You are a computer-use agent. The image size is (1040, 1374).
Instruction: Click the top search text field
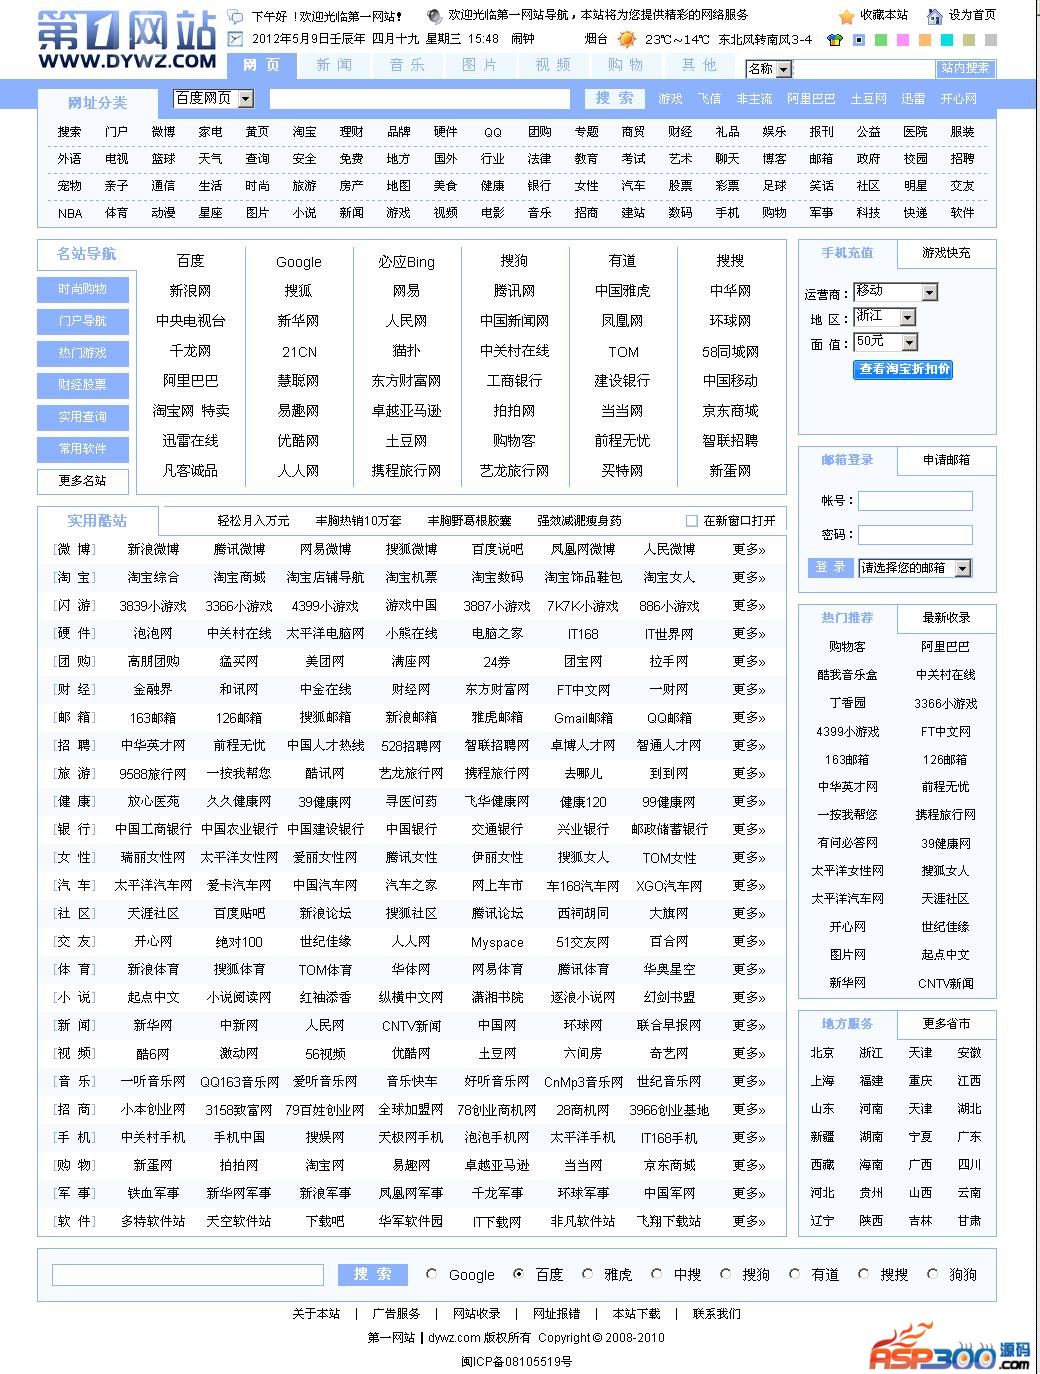(x=420, y=99)
